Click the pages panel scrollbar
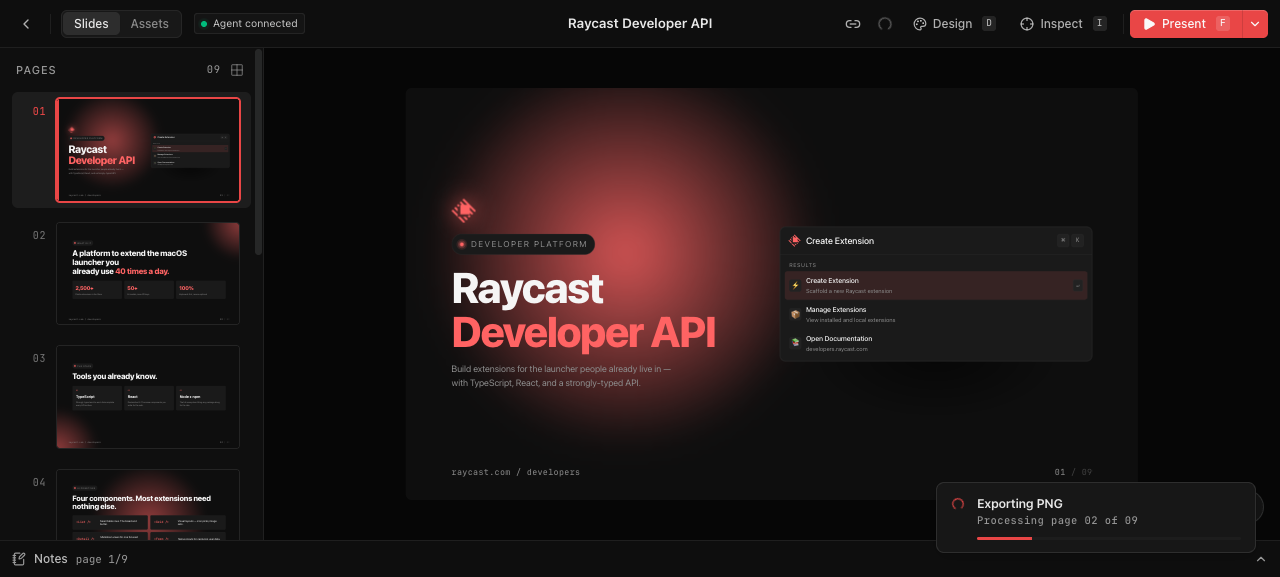Image resolution: width=1280 pixels, height=577 pixels. click(259, 150)
